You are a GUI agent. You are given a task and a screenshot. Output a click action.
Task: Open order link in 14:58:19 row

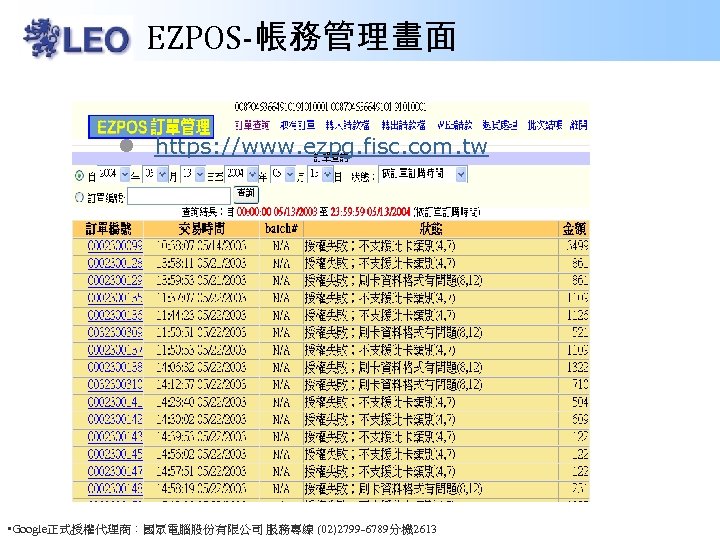click(x=115, y=489)
